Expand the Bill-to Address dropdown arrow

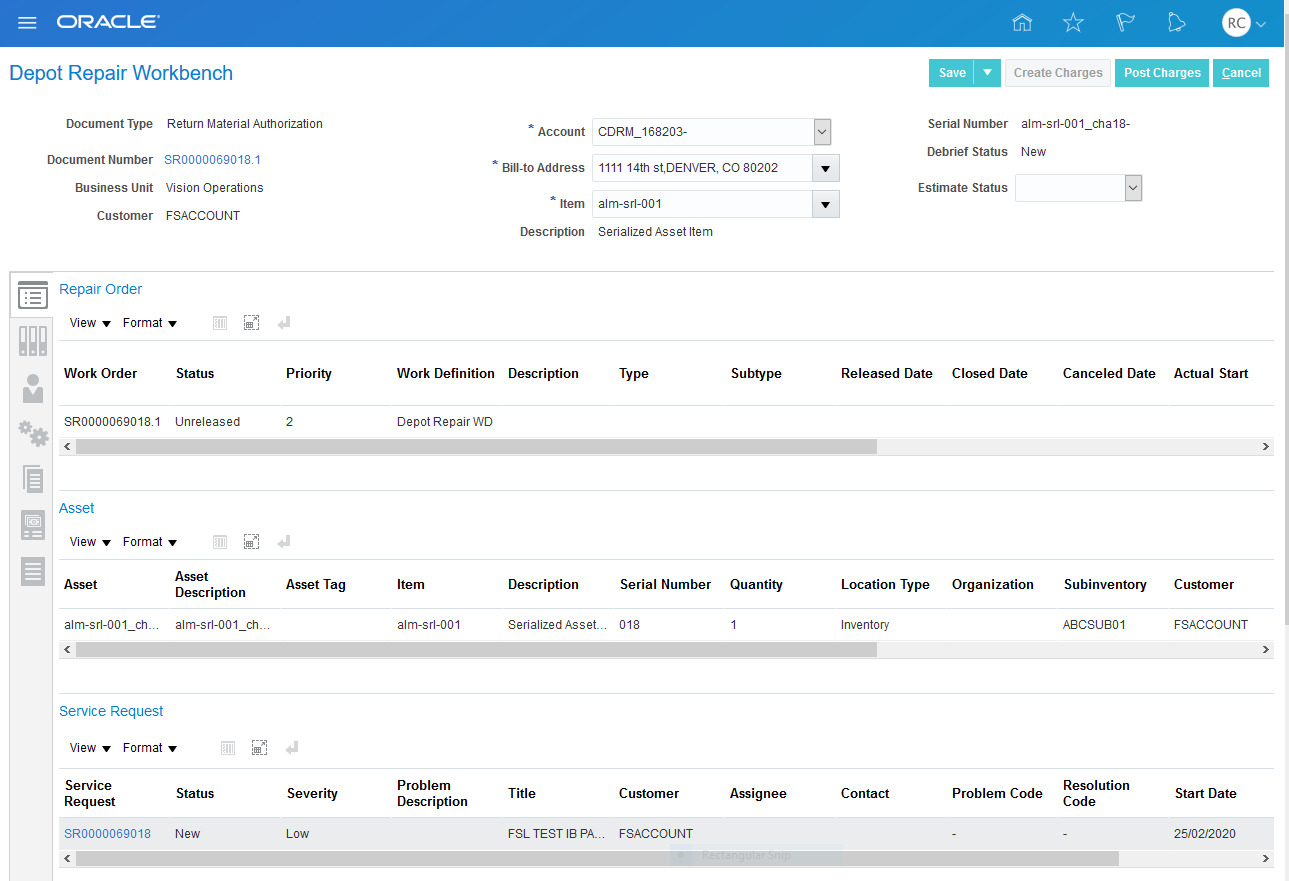click(x=826, y=168)
